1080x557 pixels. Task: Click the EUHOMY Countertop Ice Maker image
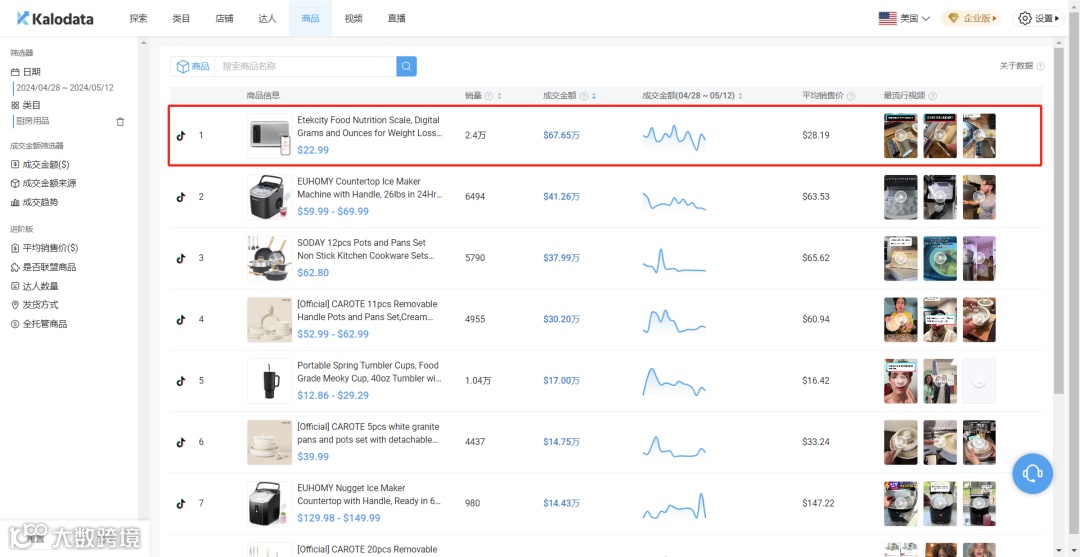(x=269, y=197)
